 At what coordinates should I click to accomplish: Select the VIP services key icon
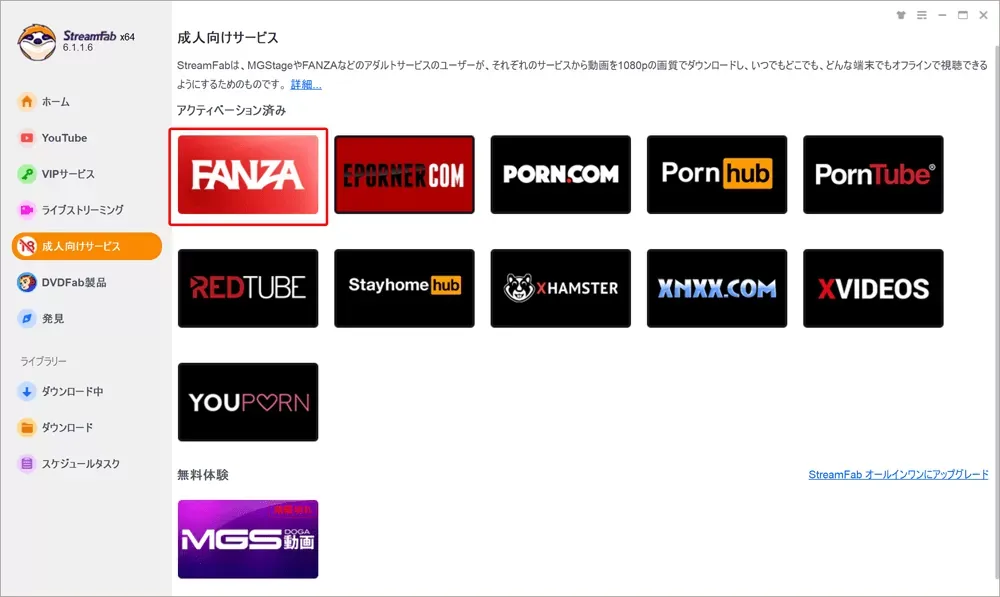point(27,173)
